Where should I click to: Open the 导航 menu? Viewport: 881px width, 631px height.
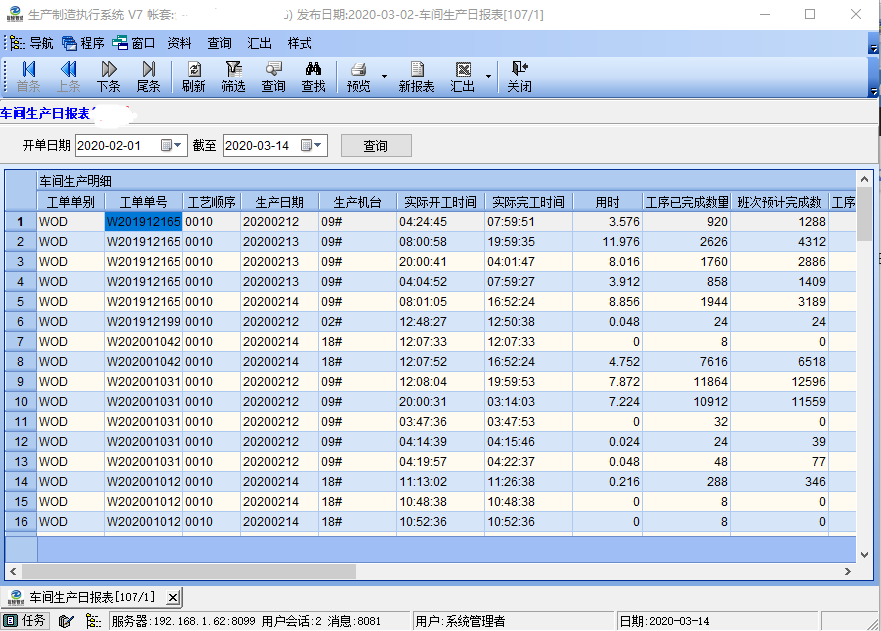tap(33, 43)
